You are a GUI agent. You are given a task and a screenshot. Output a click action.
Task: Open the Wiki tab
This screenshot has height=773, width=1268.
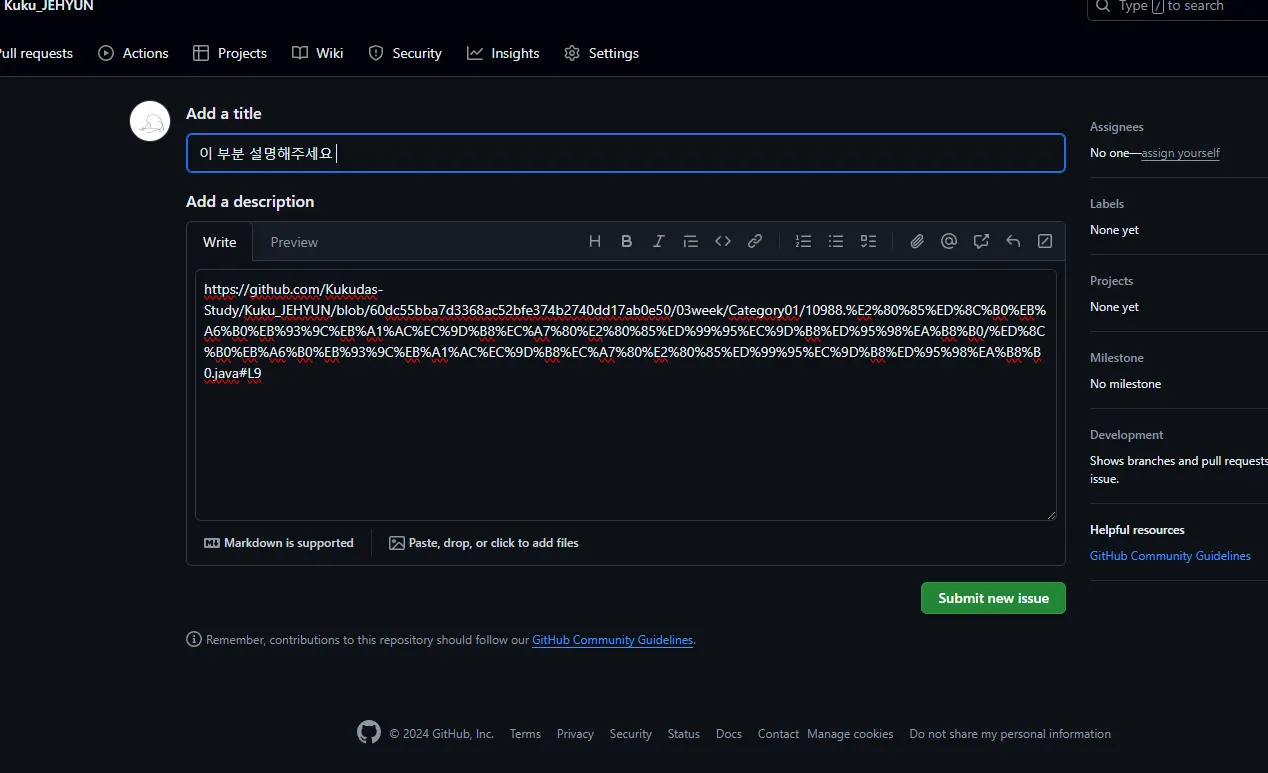pos(318,53)
